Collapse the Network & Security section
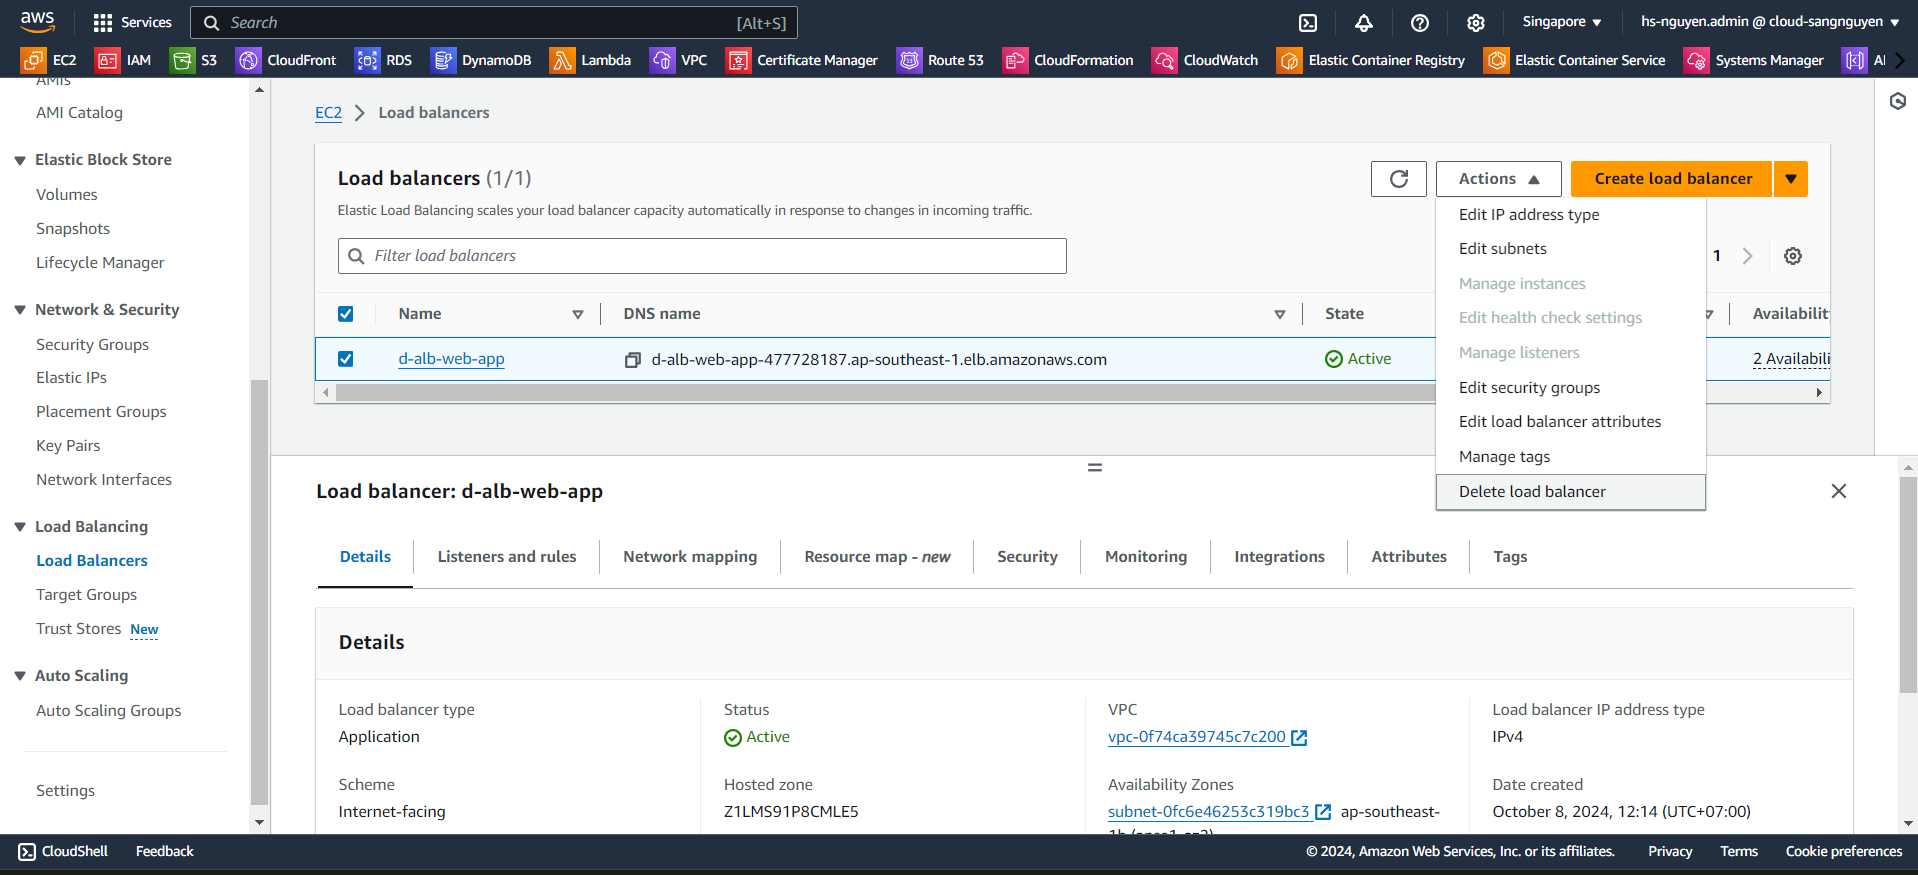 point(20,310)
